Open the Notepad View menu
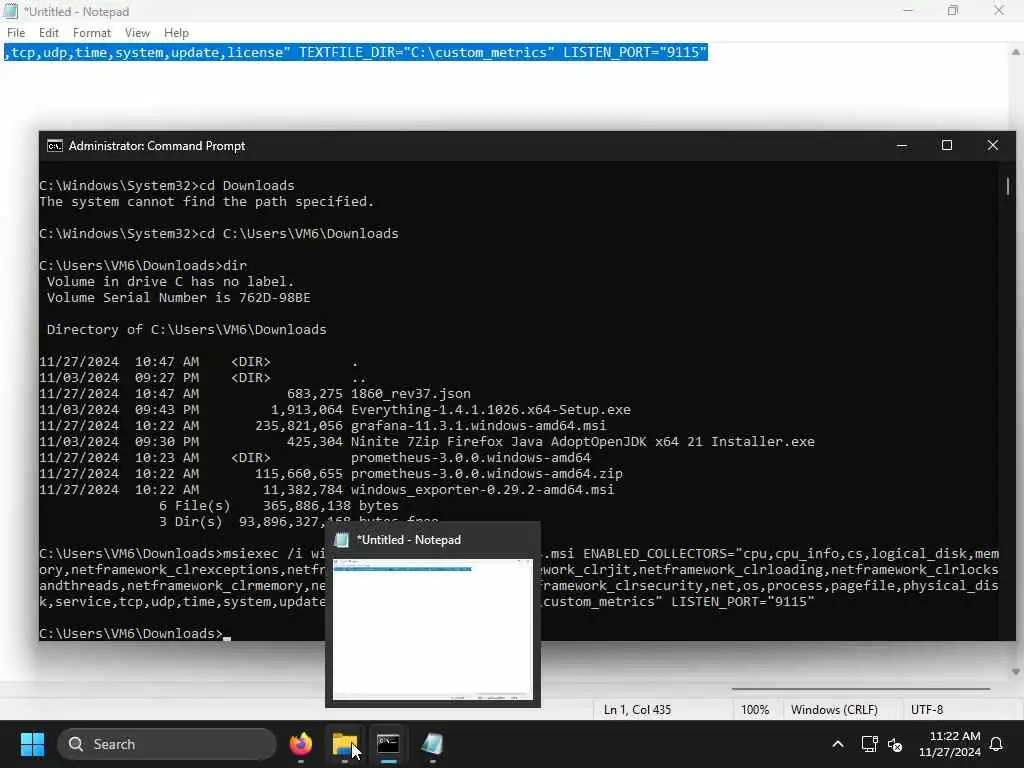Screen dimensions: 1024x768 tap(137, 33)
